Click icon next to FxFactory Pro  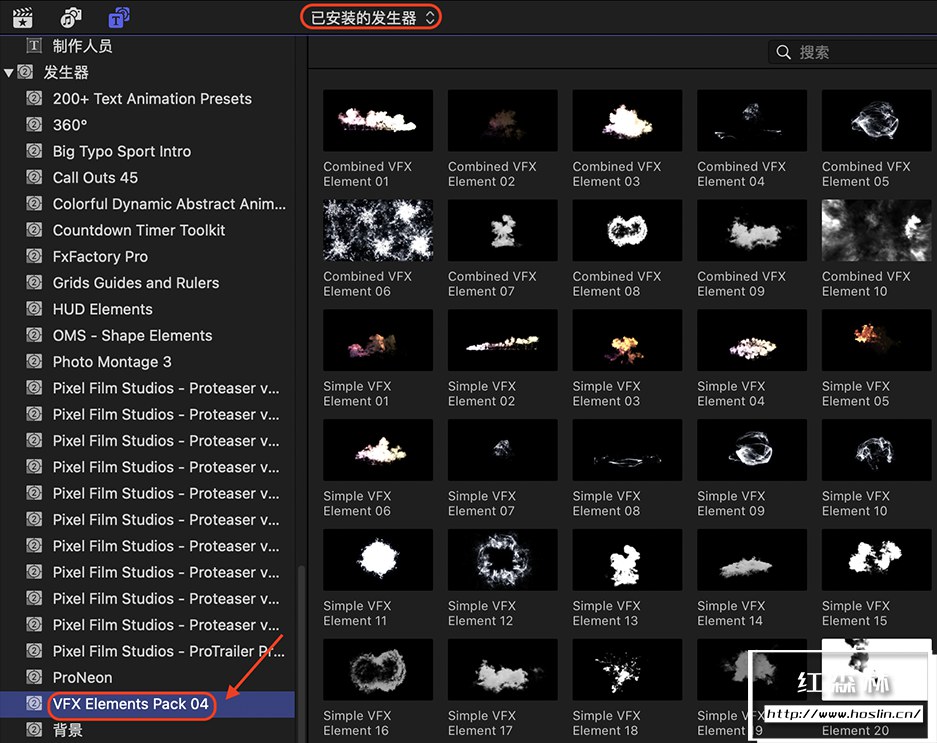(34, 256)
